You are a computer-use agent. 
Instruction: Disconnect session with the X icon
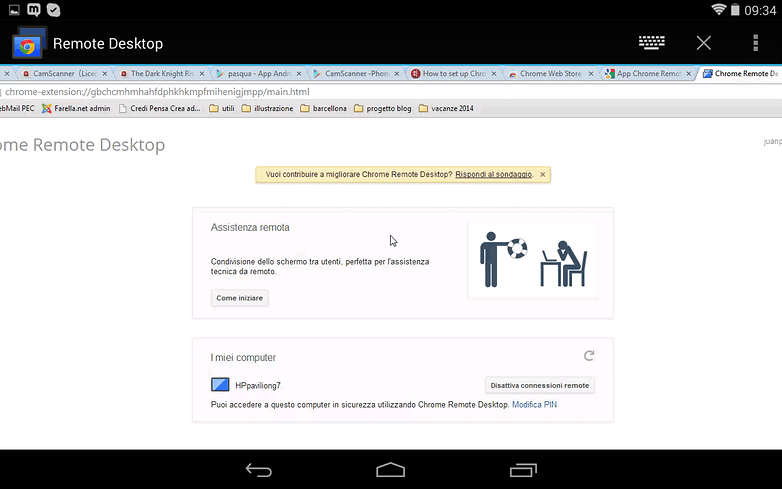point(704,43)
